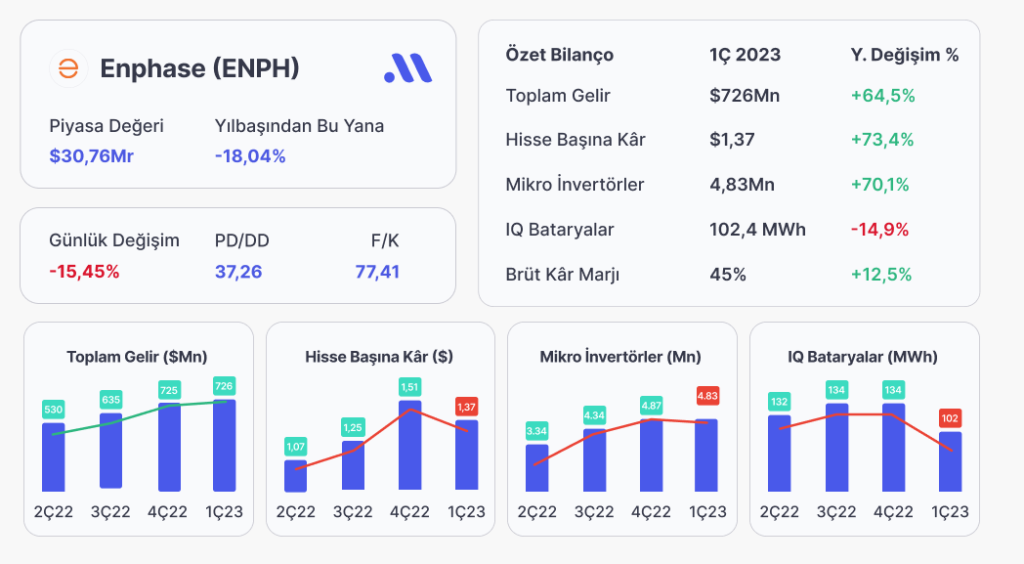Click the $726Mn revenue value
Image resolution: width=1024 pixels, height=564 pixels.
coord(744,96)
